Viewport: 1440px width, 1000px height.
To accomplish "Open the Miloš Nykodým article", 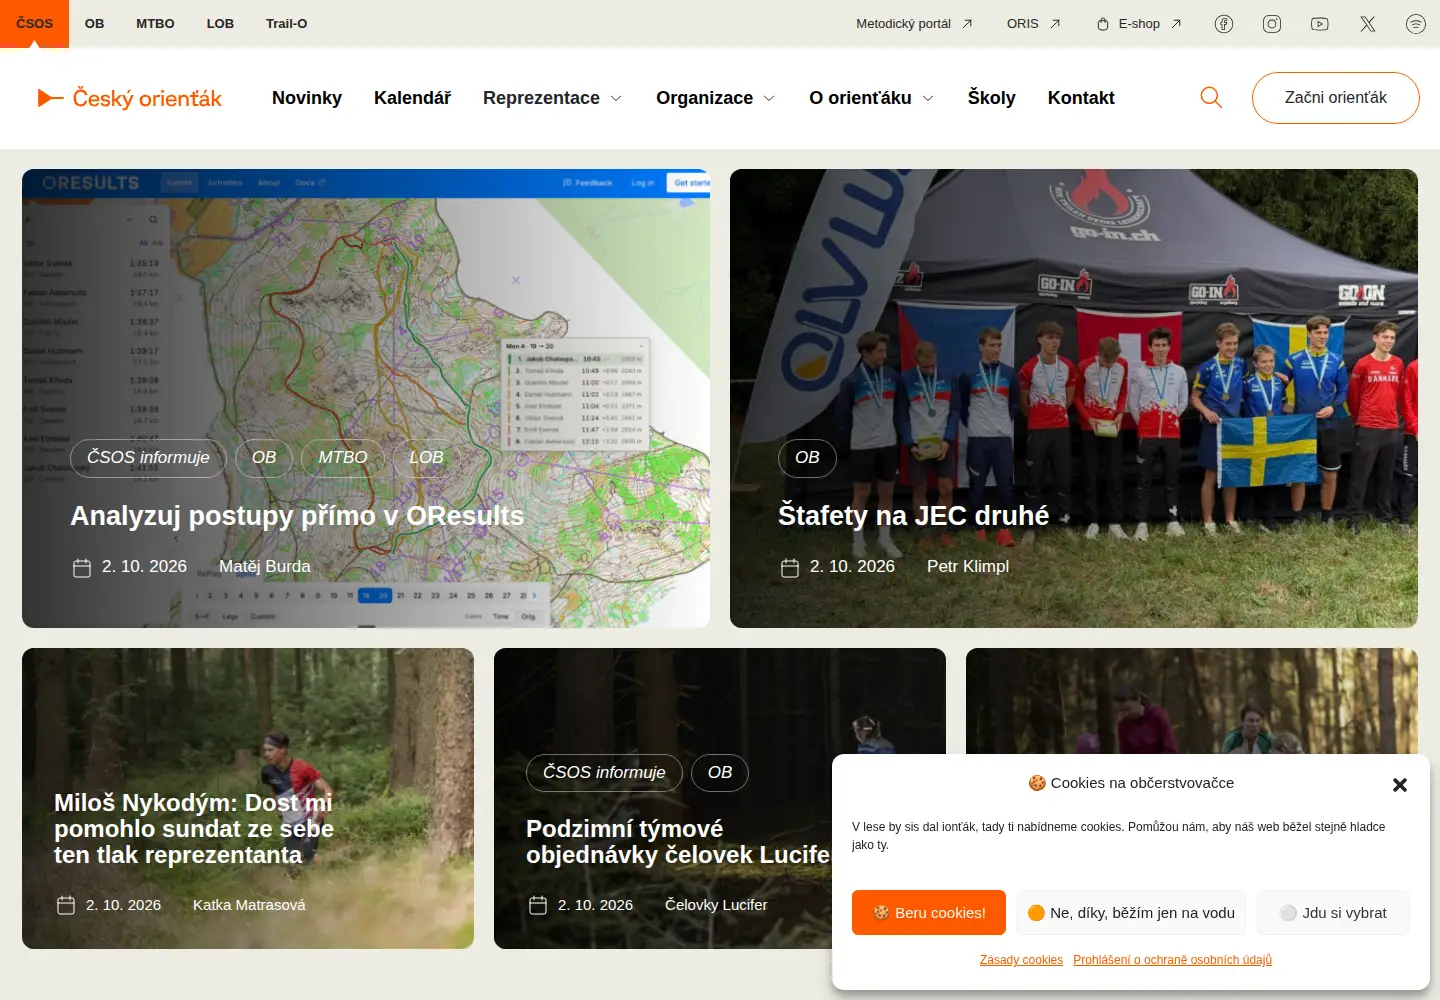I will [x=194, y=829].
